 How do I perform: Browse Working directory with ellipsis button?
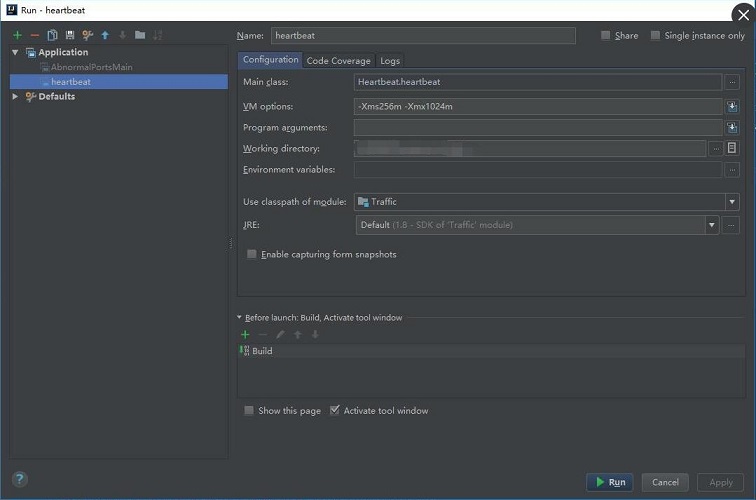pos(716,149)
